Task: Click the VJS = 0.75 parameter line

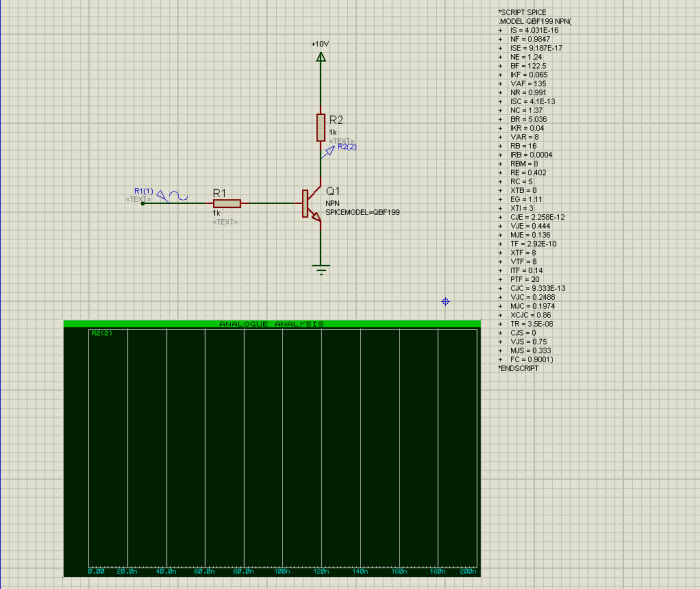Action: tap(523, 342)
